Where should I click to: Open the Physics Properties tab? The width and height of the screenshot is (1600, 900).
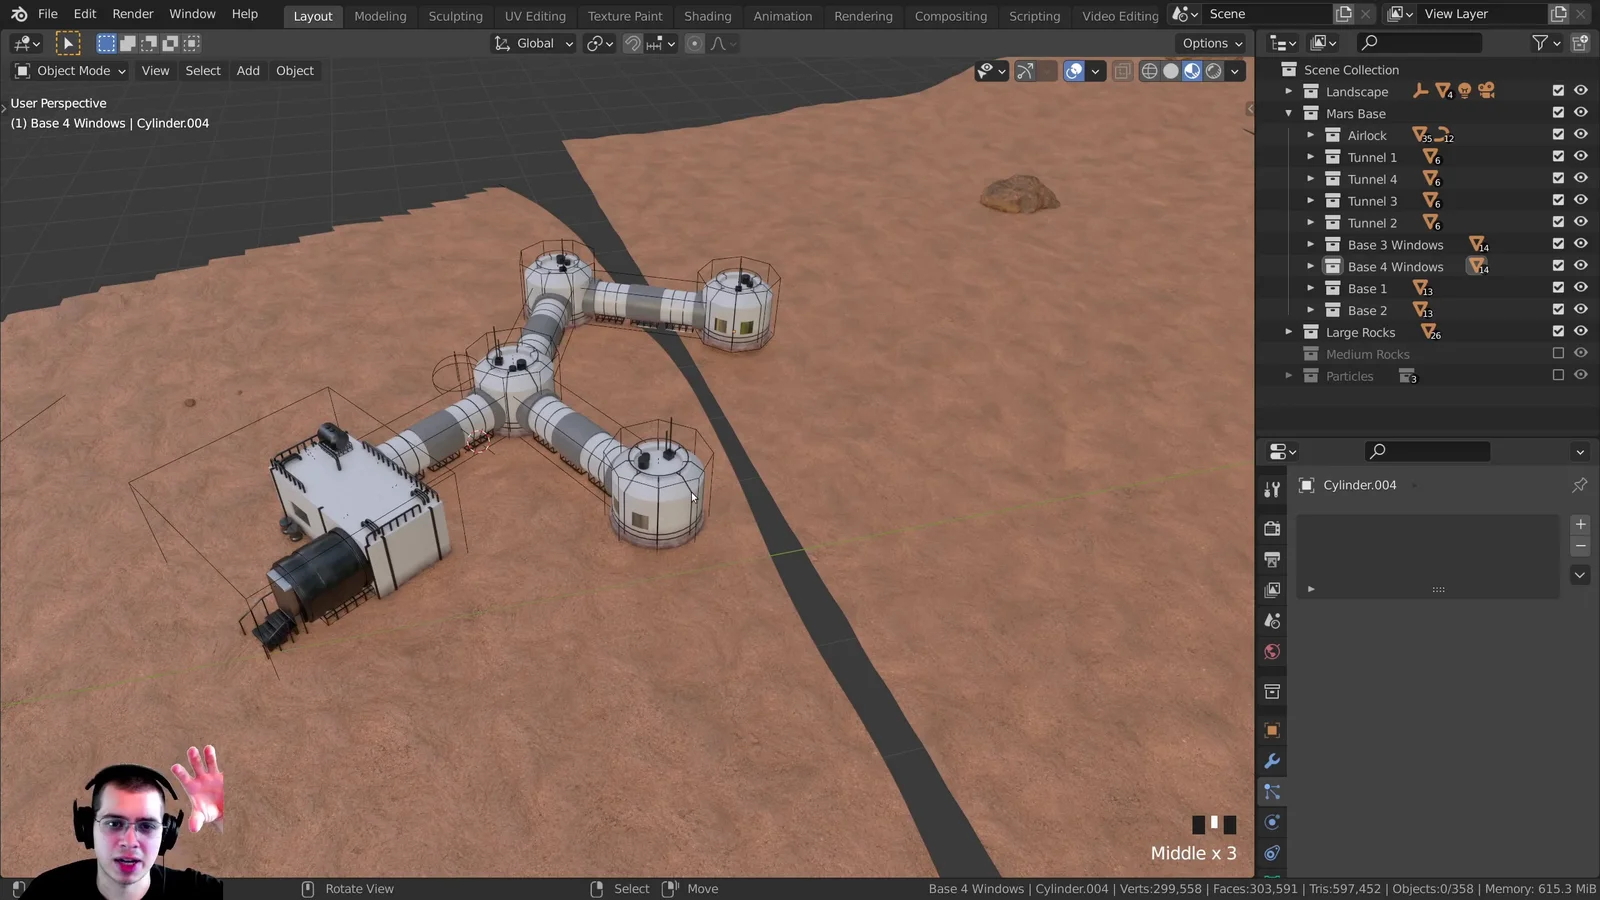click(1271, 822)
